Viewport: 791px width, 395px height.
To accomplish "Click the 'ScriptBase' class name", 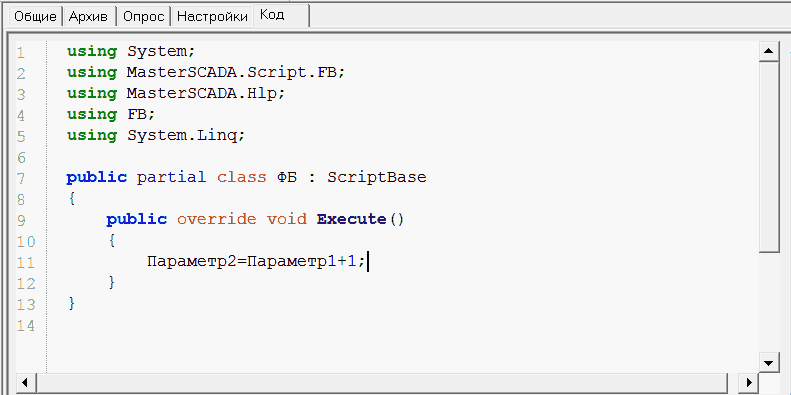I will point(377,178).
